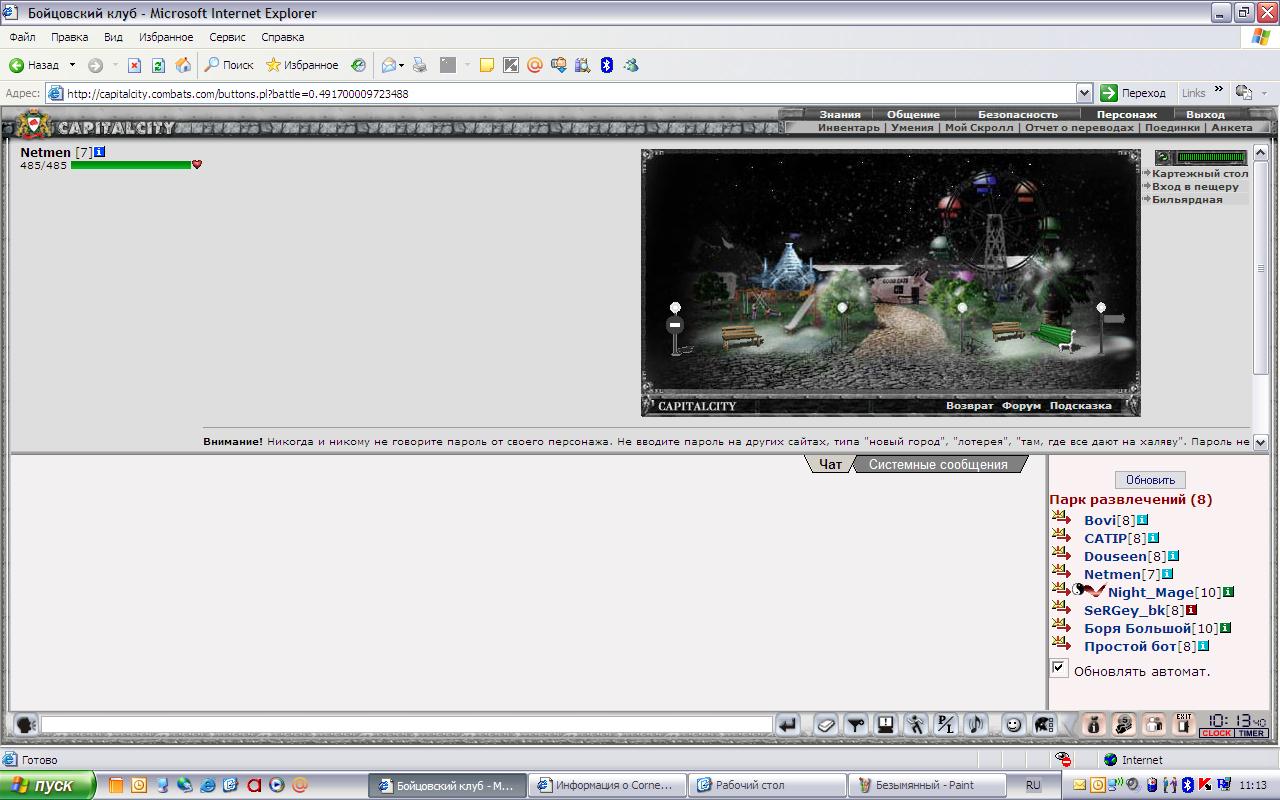The image size is (1280, 800).
Task: Open info icon for Боря Большой
Action: point(1225,628)
